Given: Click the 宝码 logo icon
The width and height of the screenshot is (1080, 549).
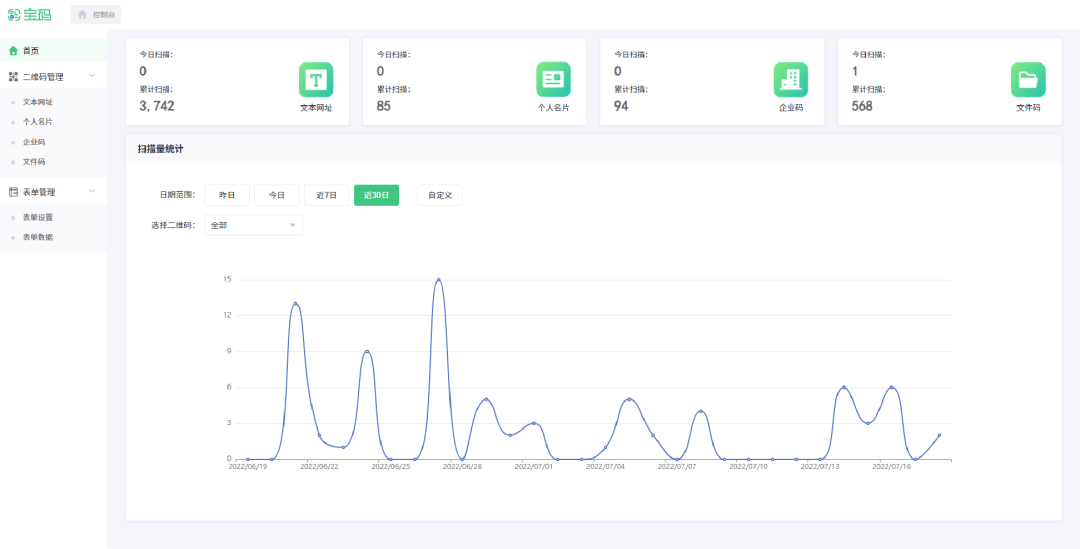Looking at the screenshot, I should [14, 15].
